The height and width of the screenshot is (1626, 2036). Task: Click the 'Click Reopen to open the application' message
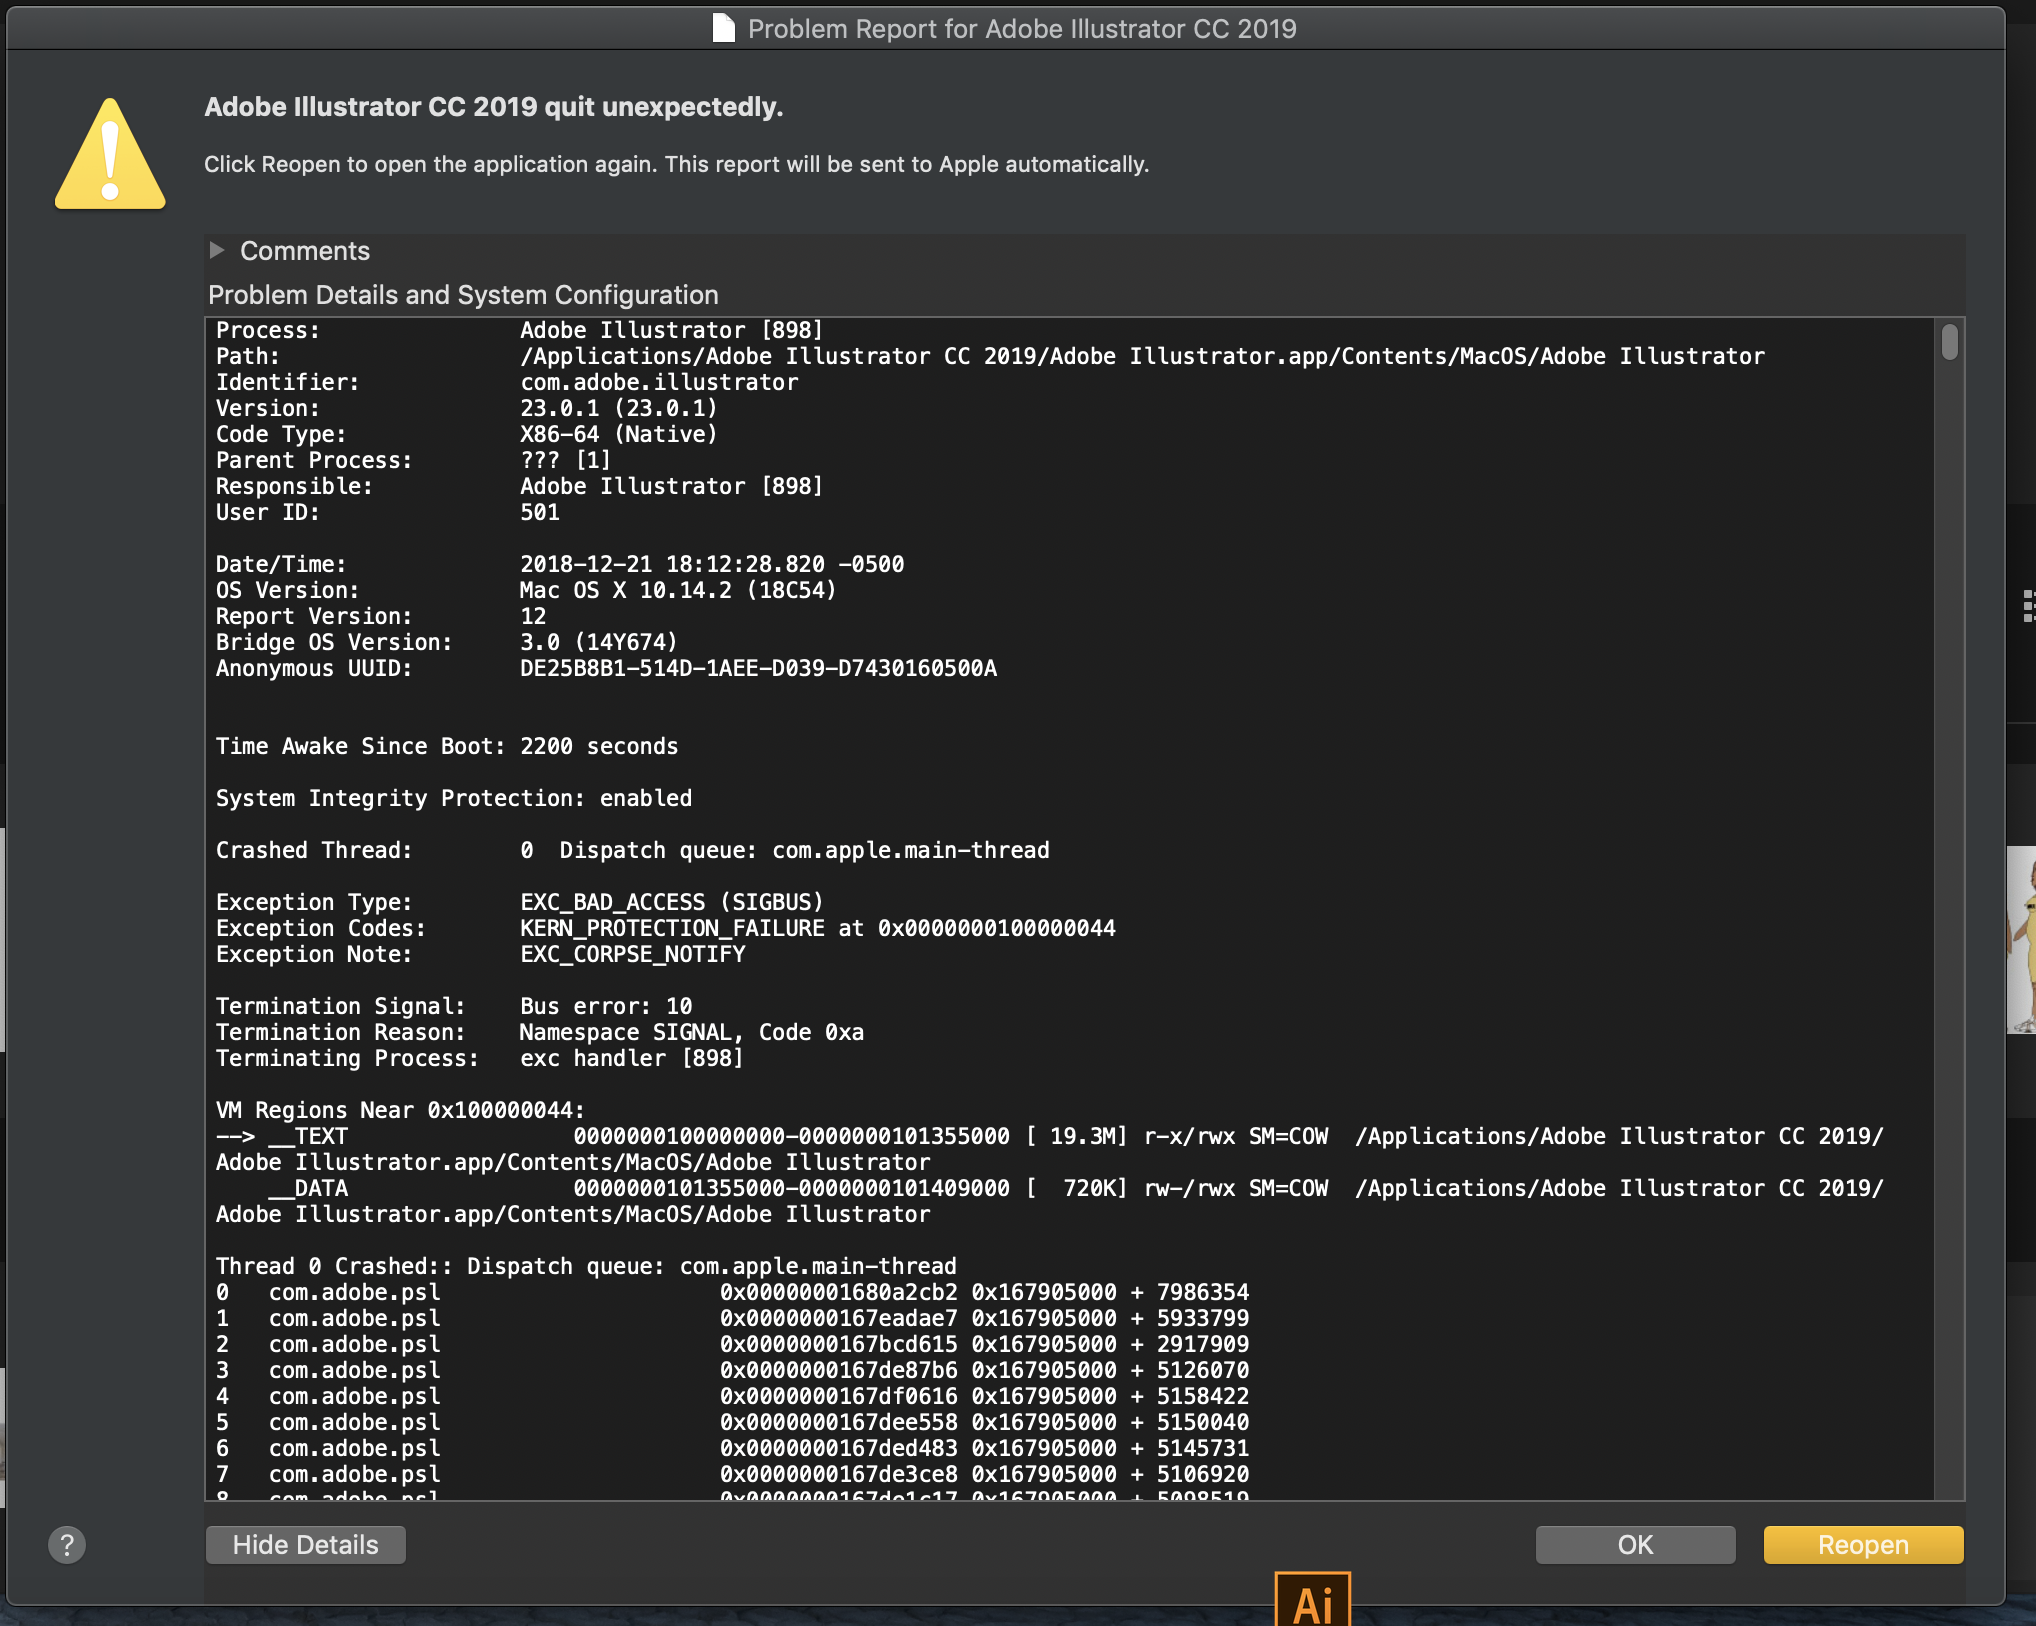coord(676,164)
